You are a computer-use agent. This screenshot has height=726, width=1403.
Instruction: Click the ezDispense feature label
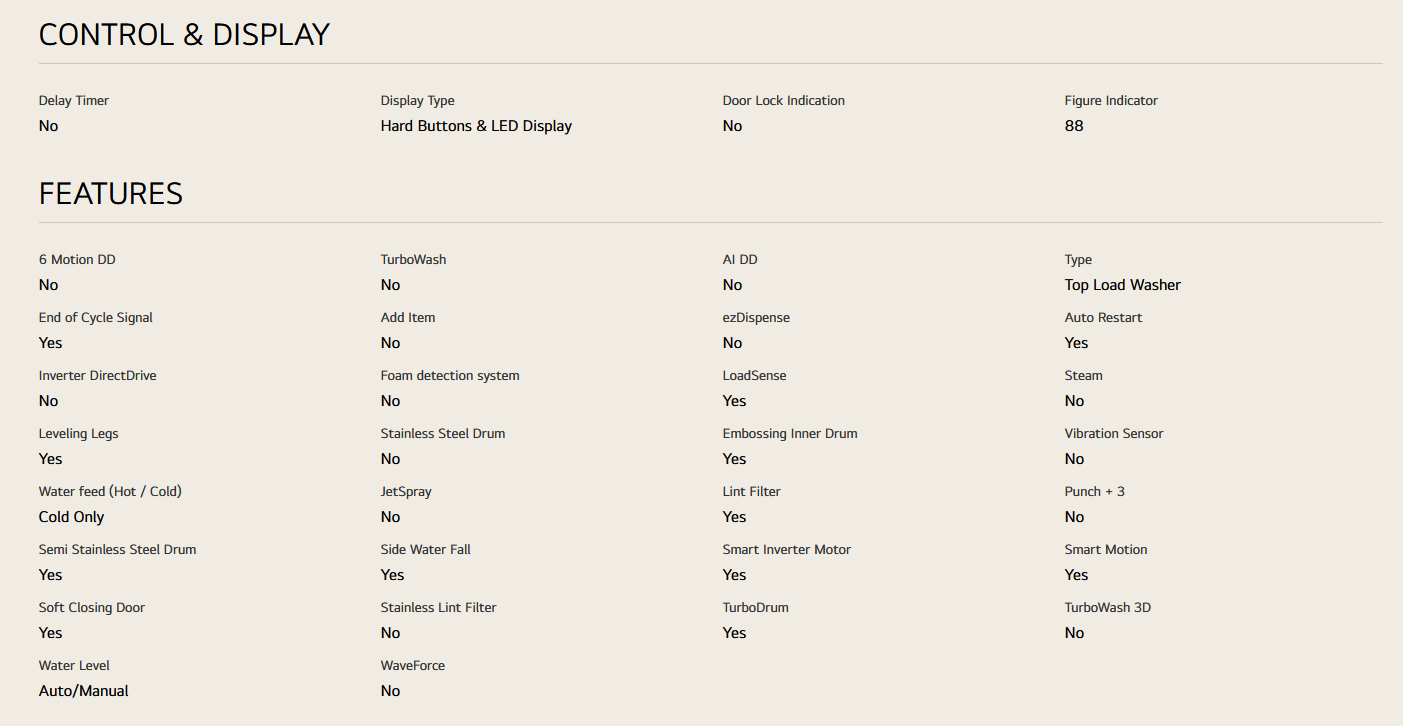tap(756, 318)
